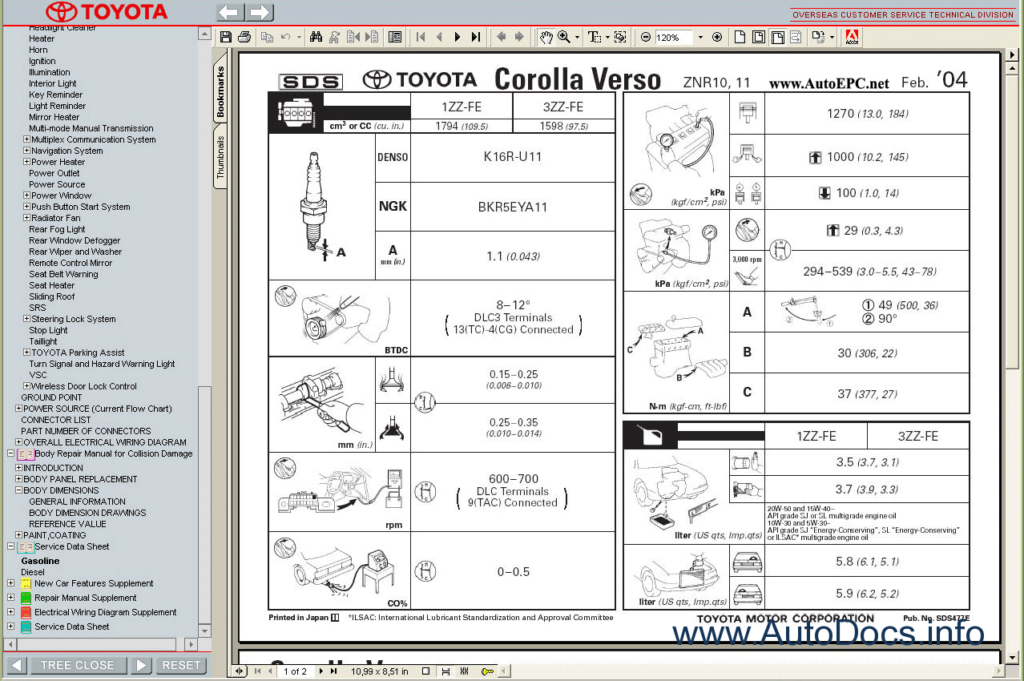Image resolution: width=1024 pixels, height=681 pixels.
Task: Select Continuous layout in status bar
Action: [x=445, y=671]
